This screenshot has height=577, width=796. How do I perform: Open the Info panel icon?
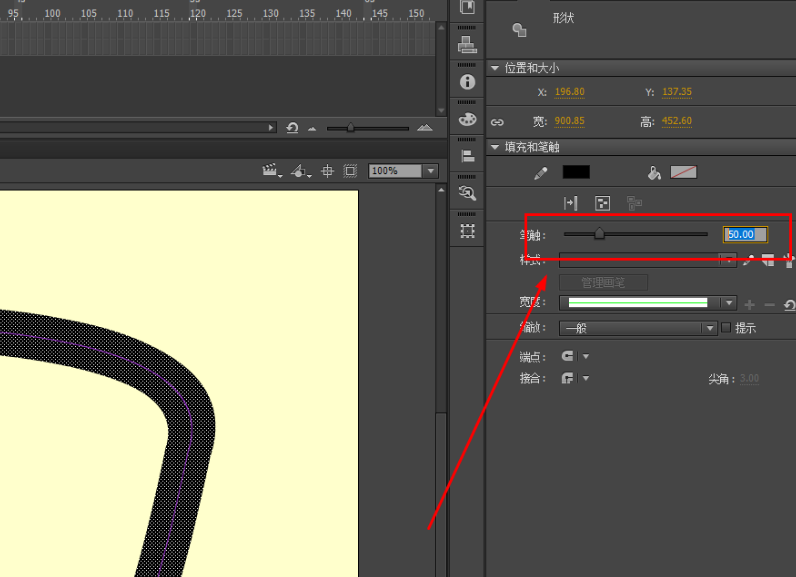(467, 82)
